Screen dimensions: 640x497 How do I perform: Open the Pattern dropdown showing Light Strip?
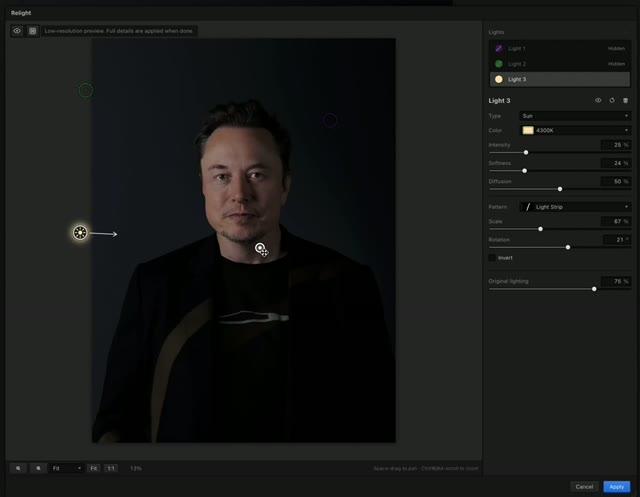(575, 207)
